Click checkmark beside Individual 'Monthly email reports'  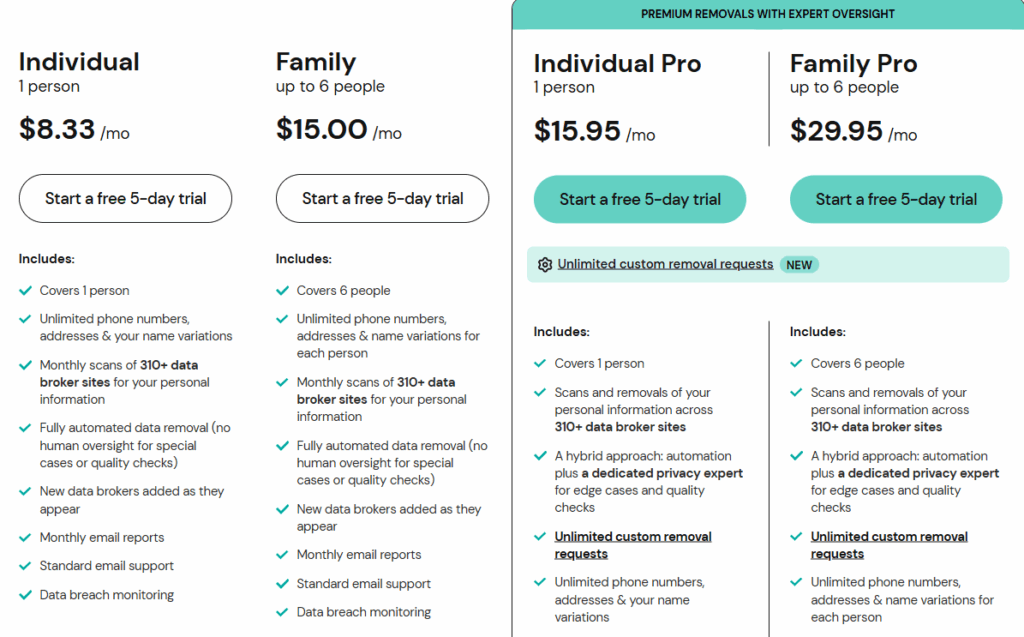tap(25, 538)
